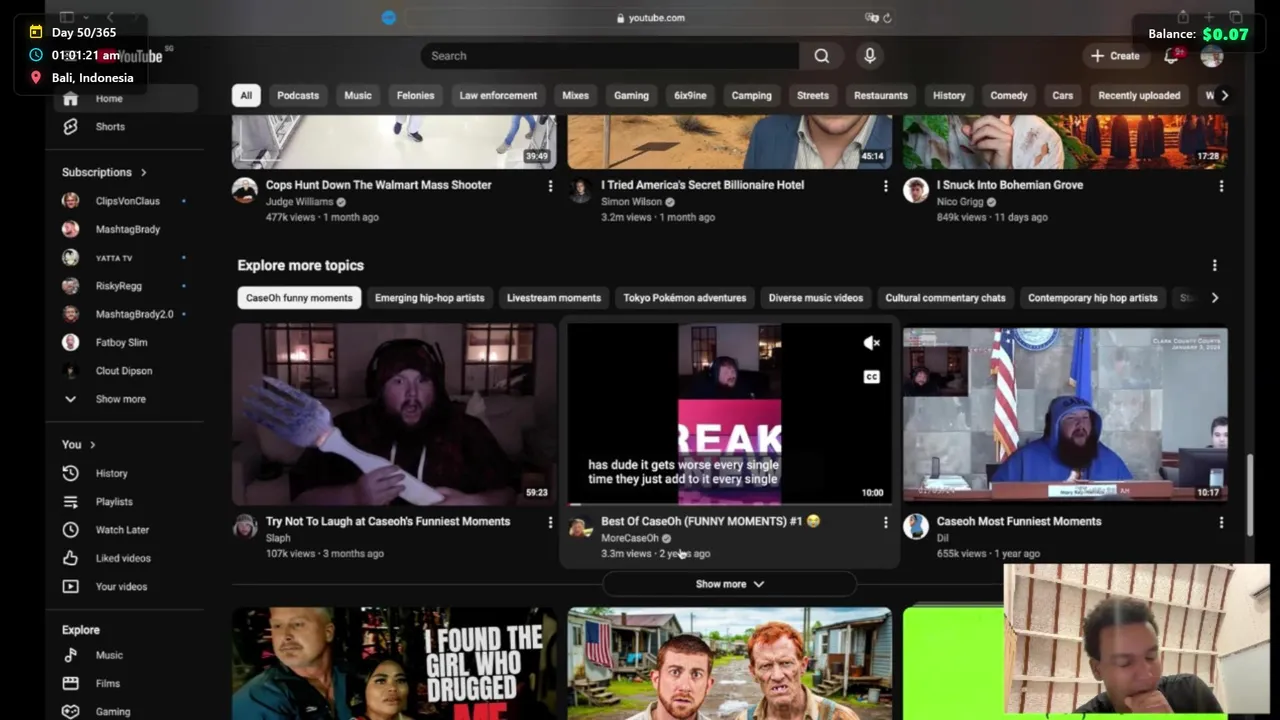Open Watch Later in sidebar

[123, 530]
